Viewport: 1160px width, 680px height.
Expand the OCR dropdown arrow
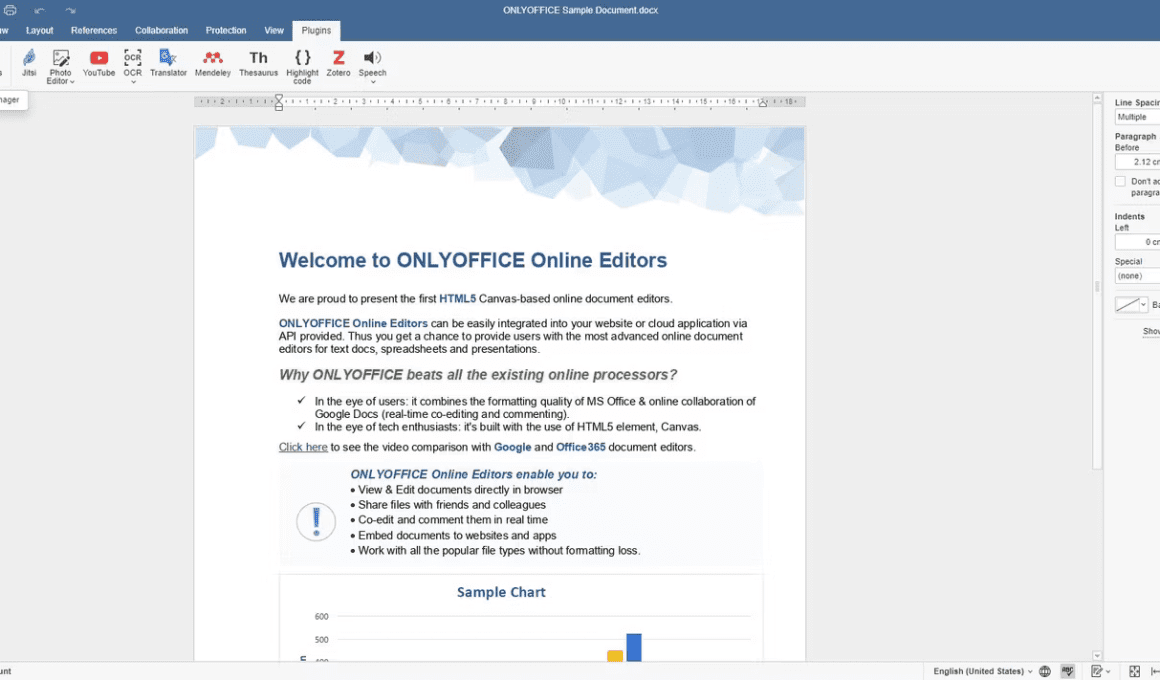coord(133,82)
